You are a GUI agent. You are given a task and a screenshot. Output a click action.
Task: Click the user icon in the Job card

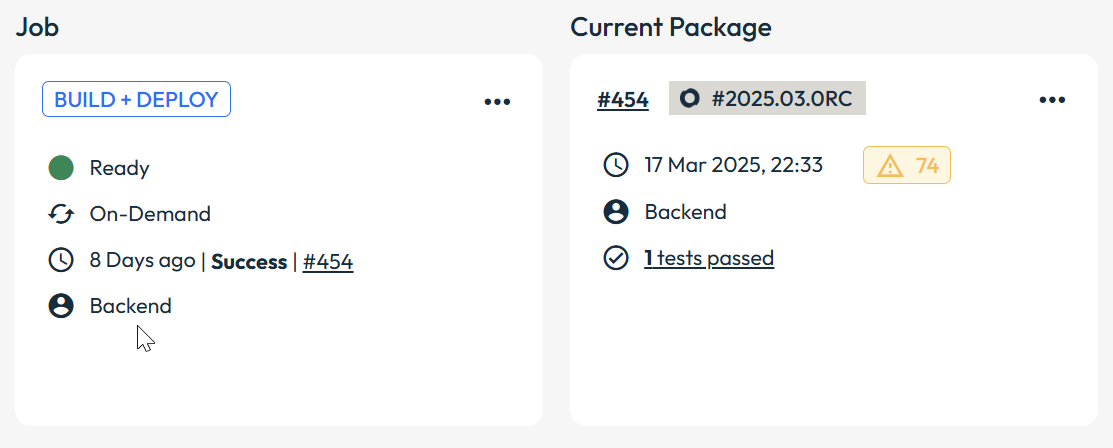61,306
